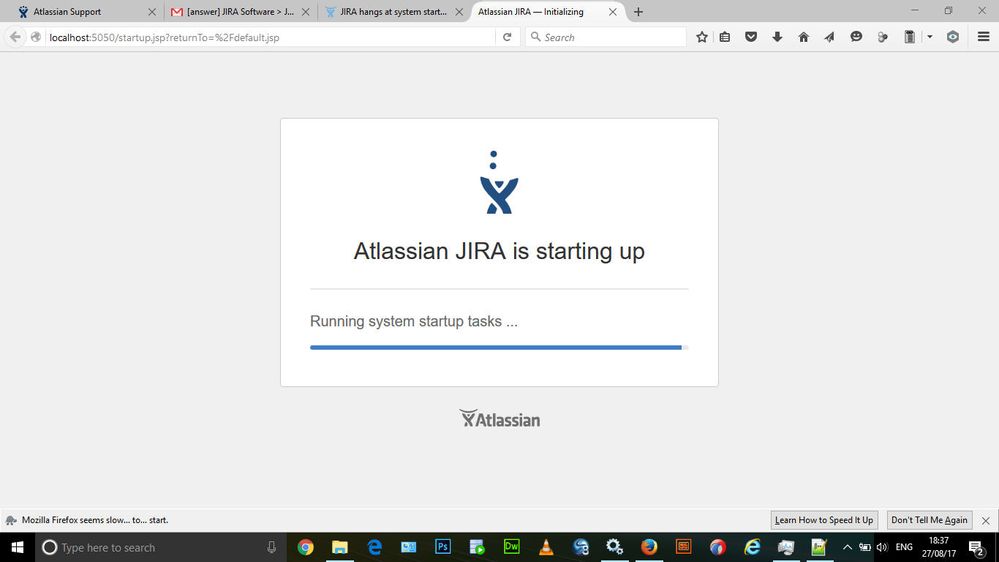The image size is (999, 562).
Task: Reload the current page
Action: [x=507, y=37]
